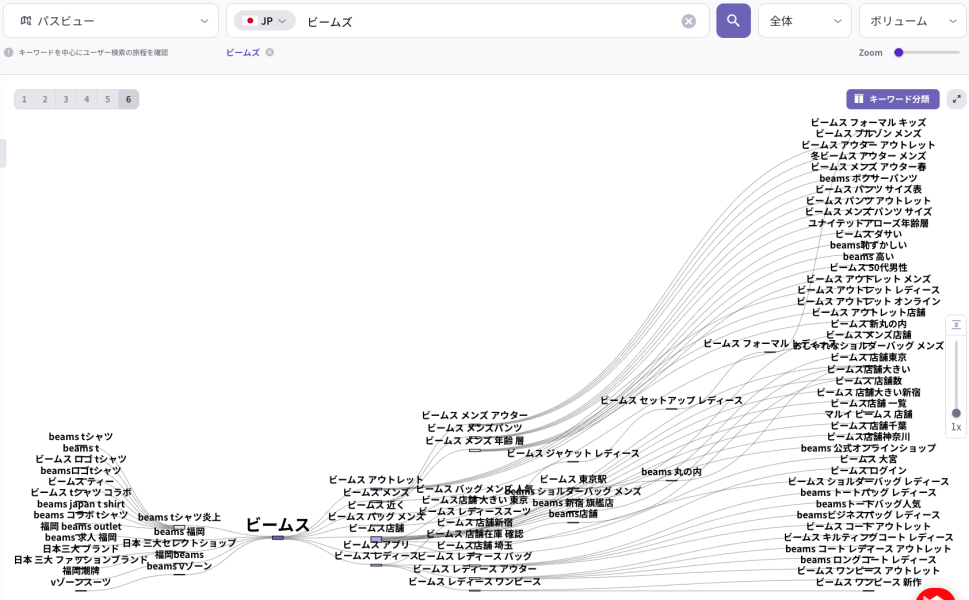Open the パスビュー view dropdown

tap(111, 21)
